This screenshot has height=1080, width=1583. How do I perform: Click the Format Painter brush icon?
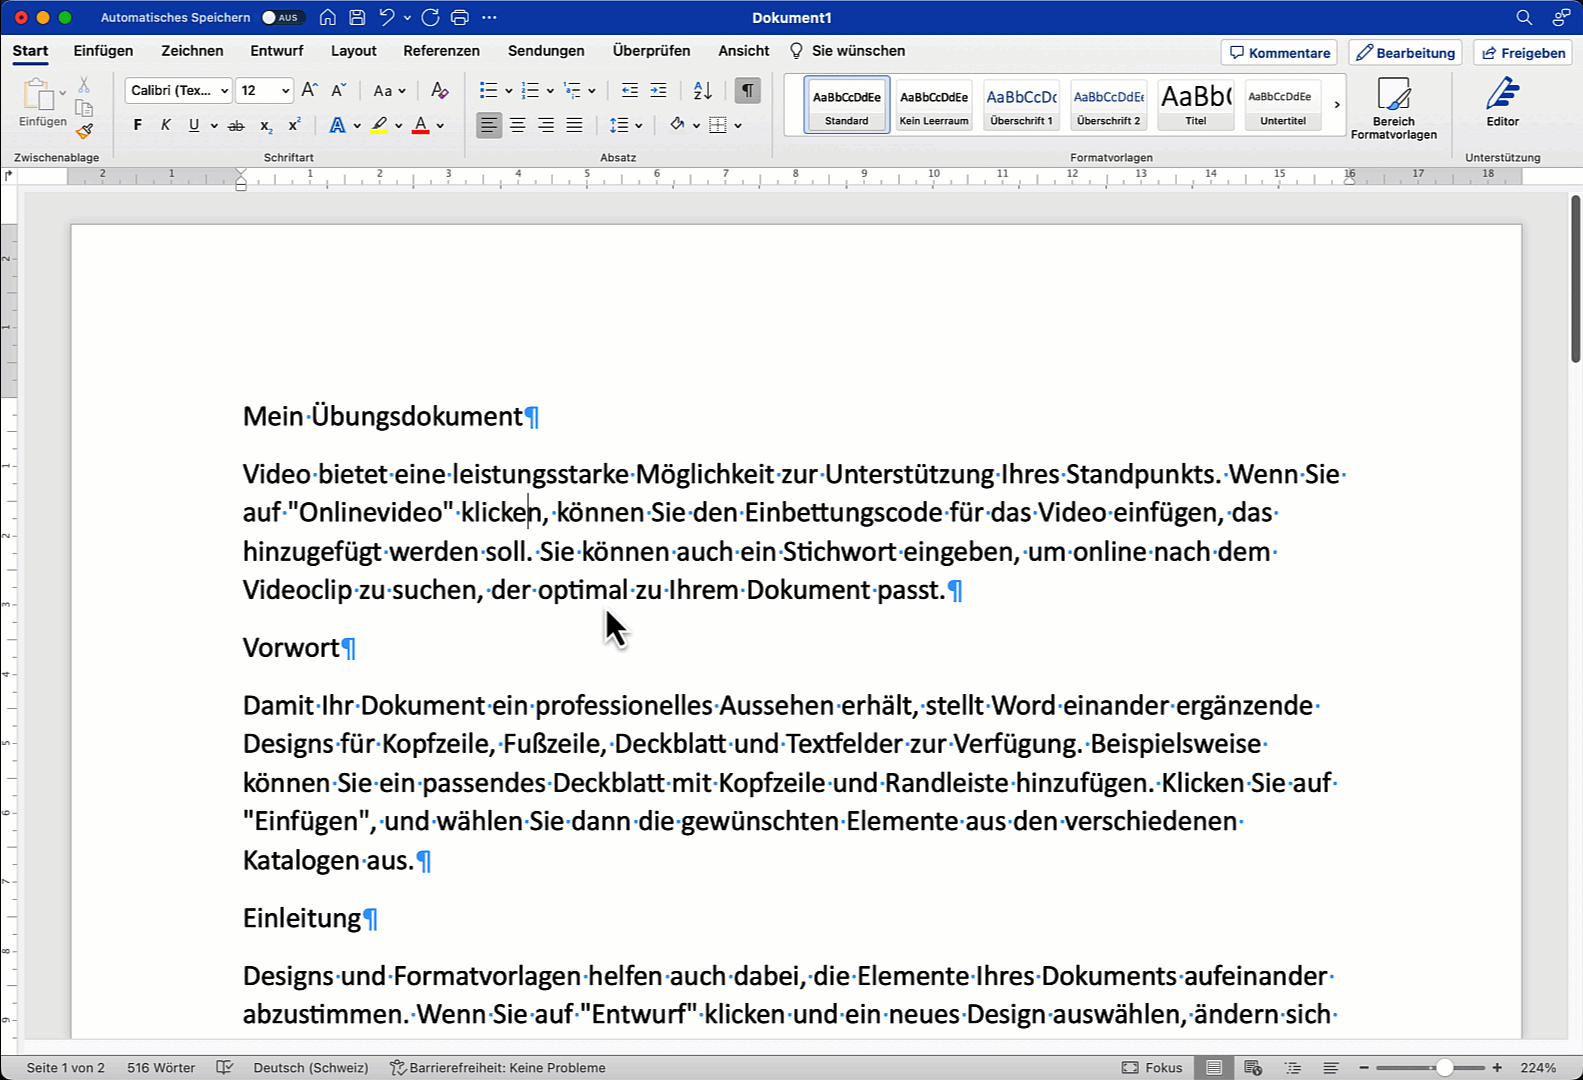(85, 131)
